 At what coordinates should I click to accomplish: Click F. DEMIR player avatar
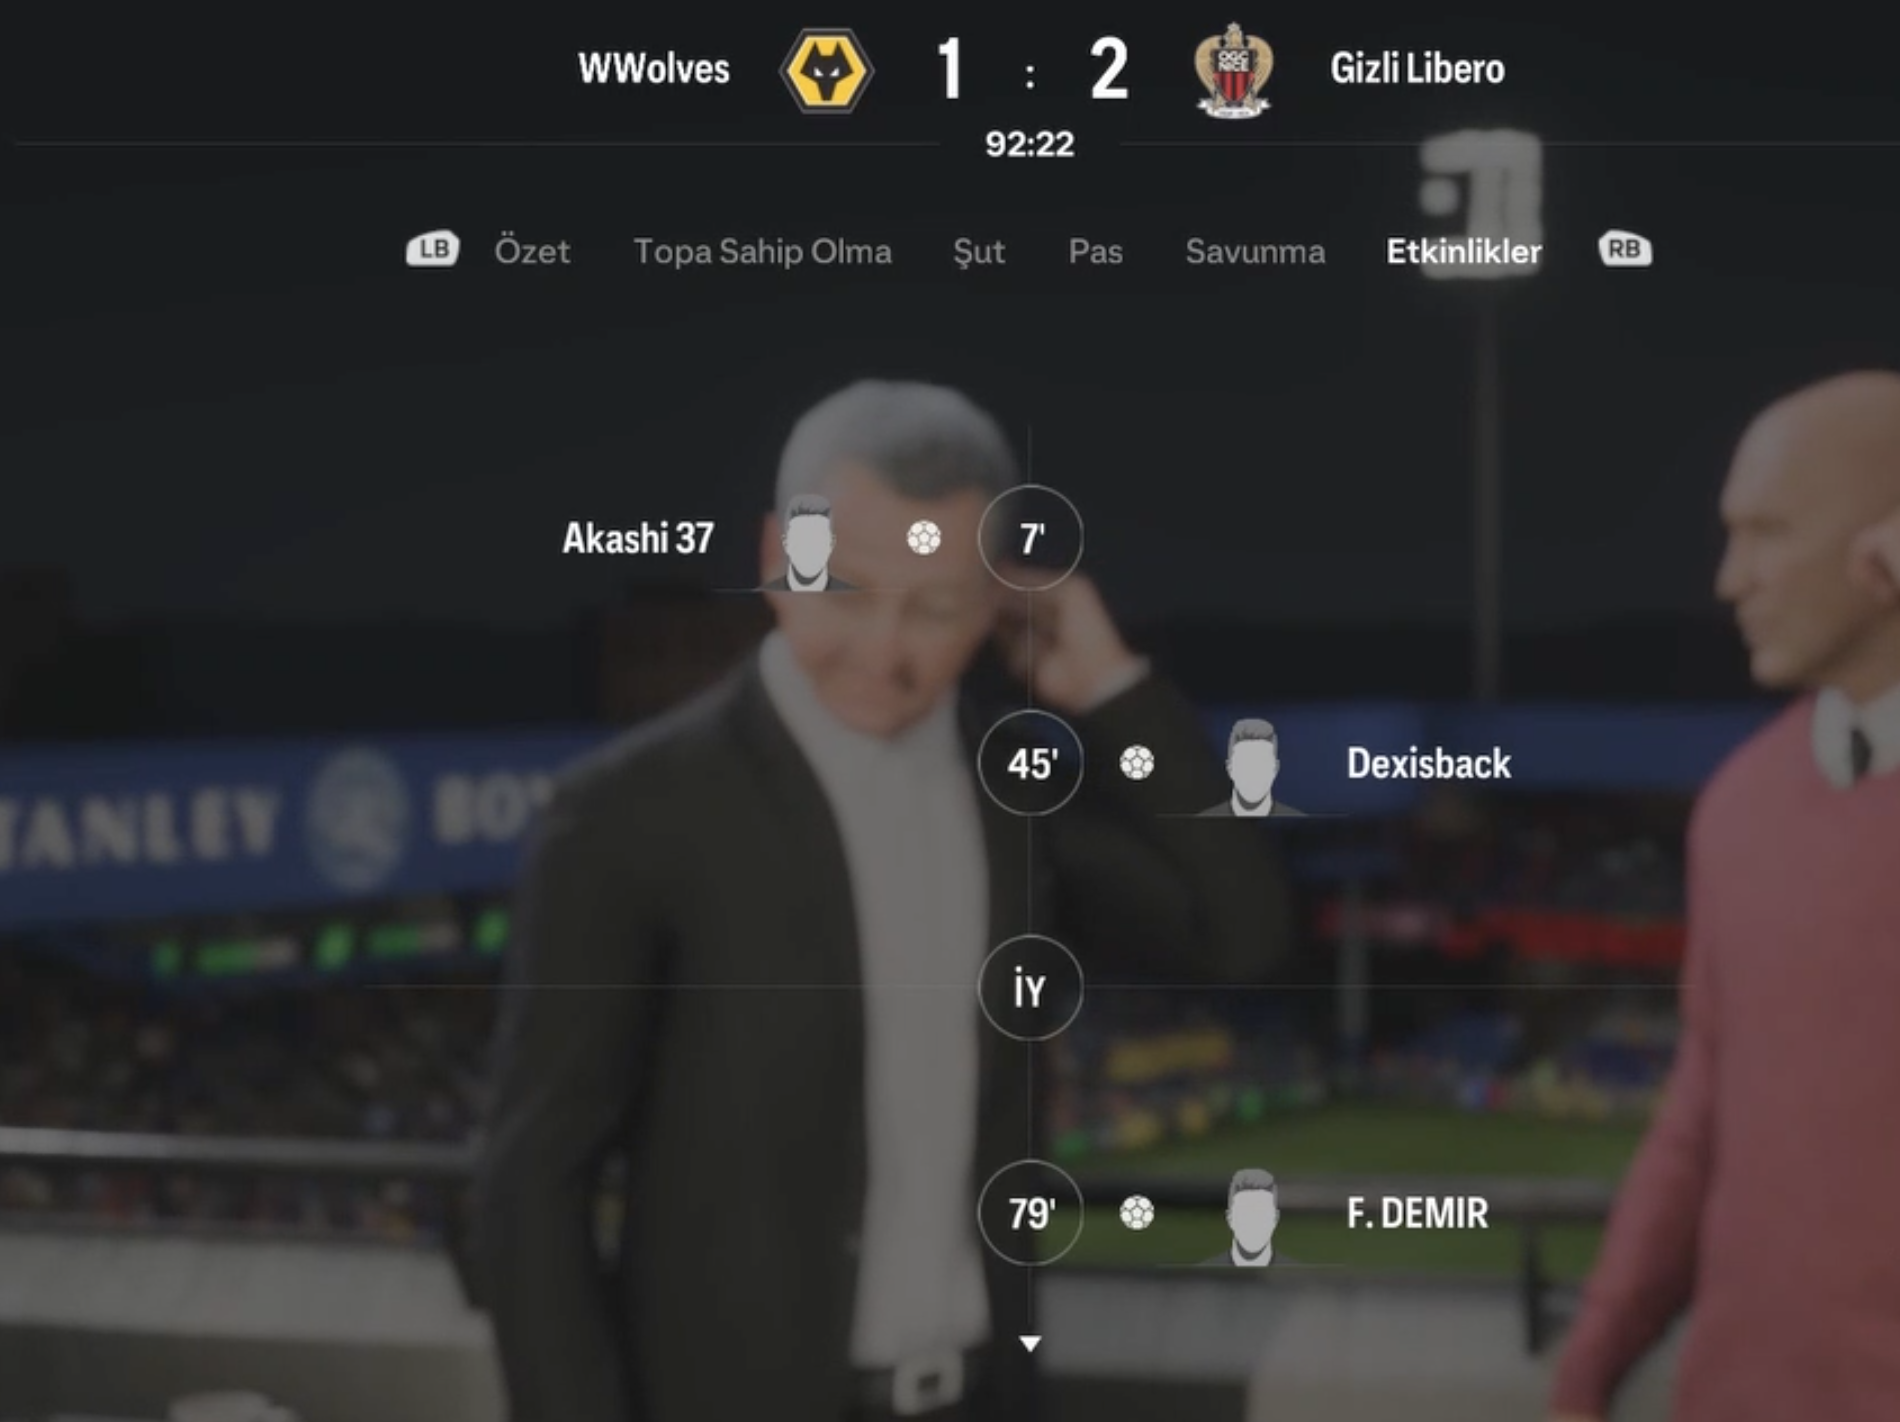[1252, 1216]
